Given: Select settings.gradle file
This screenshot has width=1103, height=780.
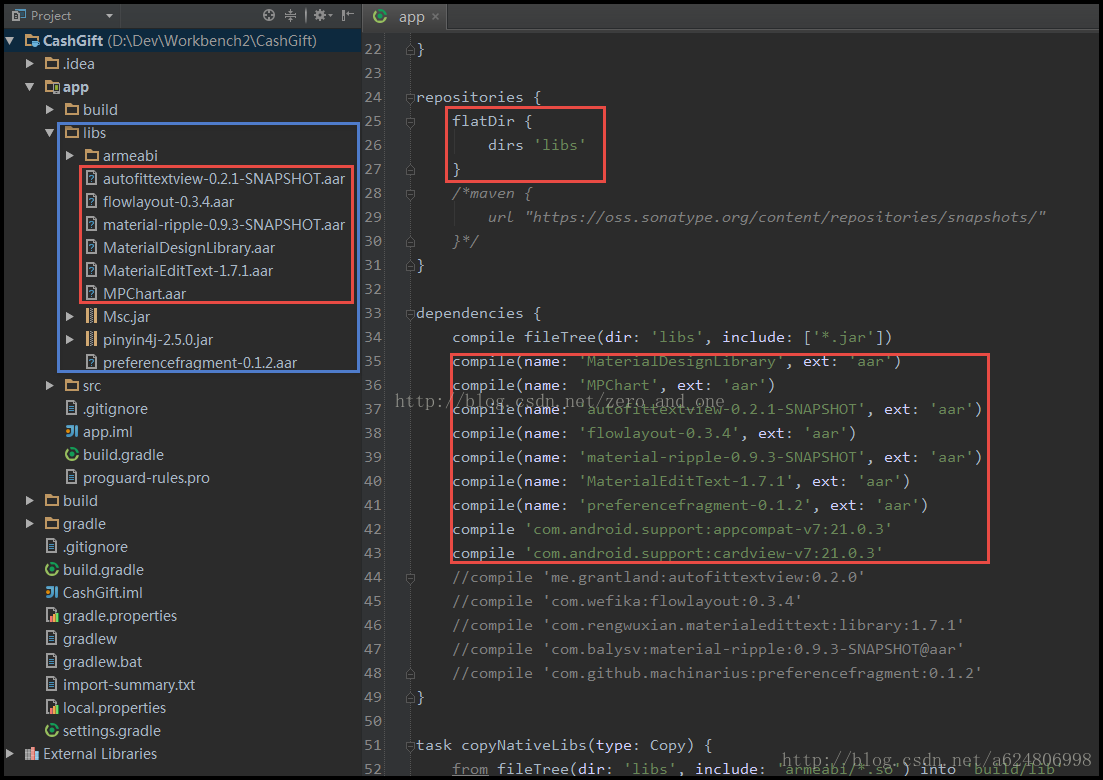Looking at the screenshot, I should pyautogui.click(x=112, y=731).
